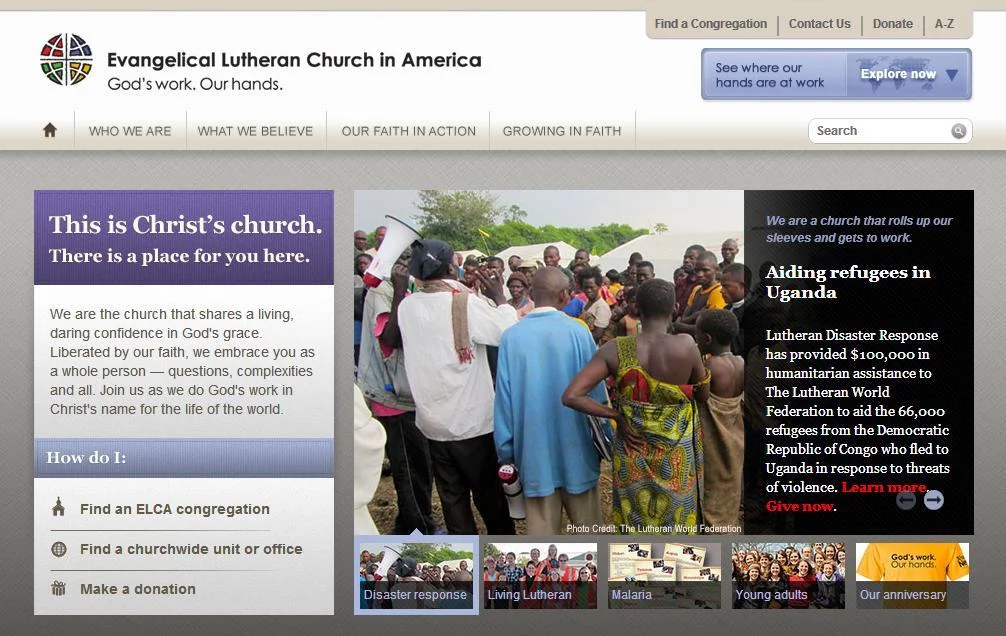Open the Who We Are menu

click(130, 131)
